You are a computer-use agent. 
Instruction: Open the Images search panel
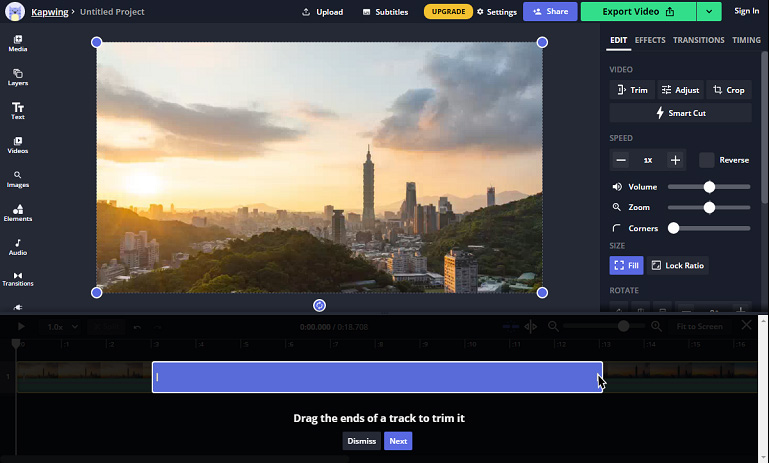click(x=18, y=180)
